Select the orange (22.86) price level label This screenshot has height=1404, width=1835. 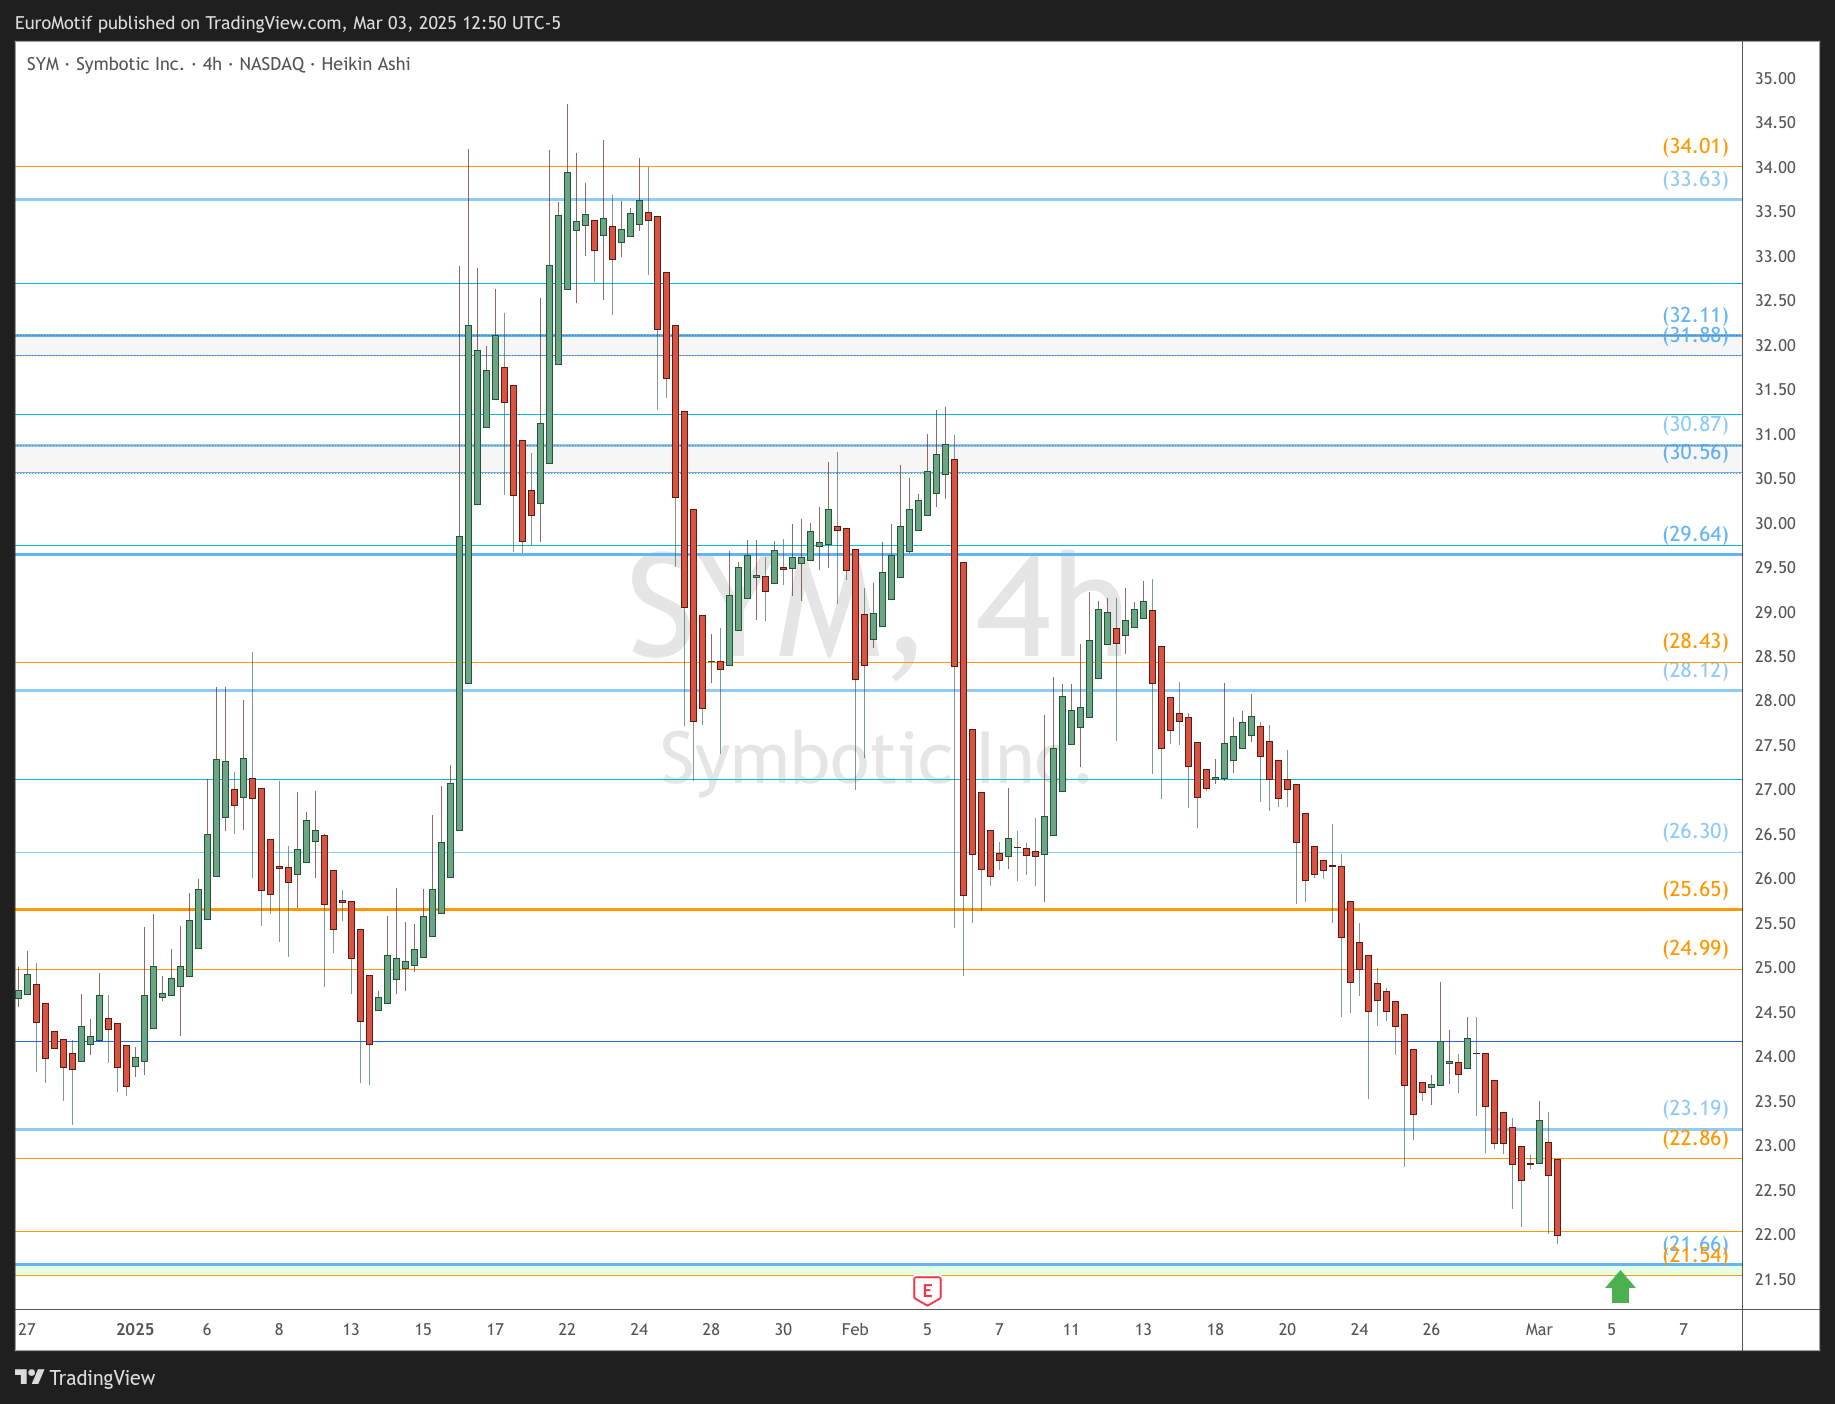click(x=1695, y=1138)
